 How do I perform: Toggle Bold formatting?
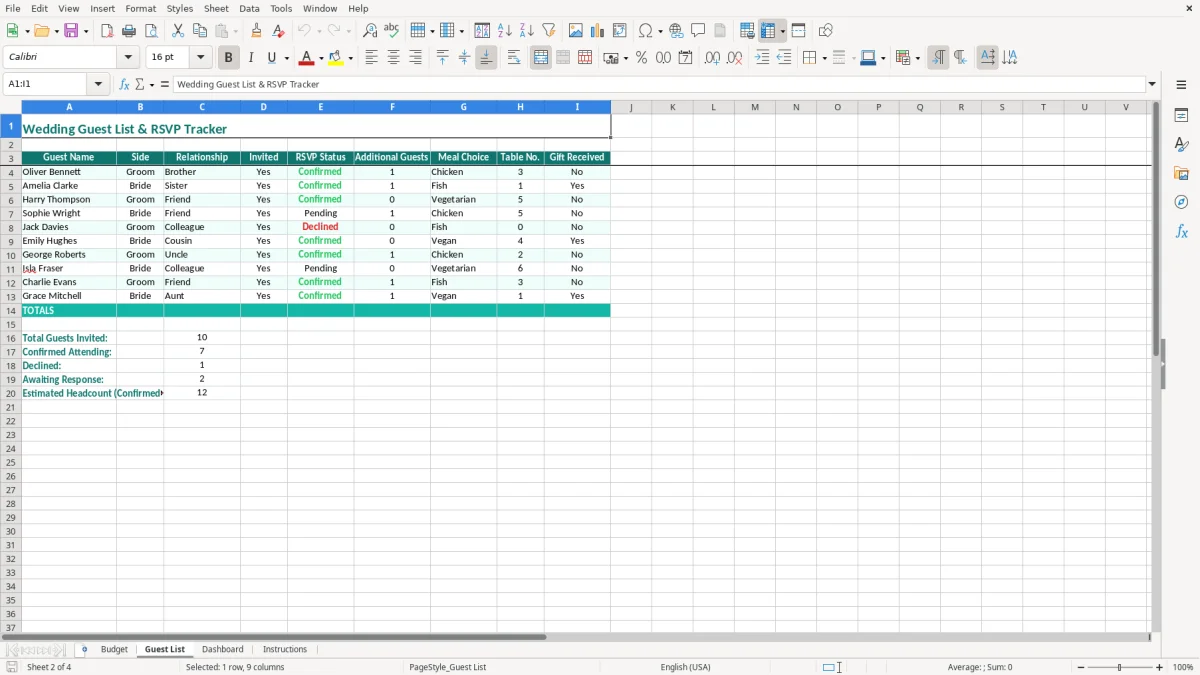(228, 58)
